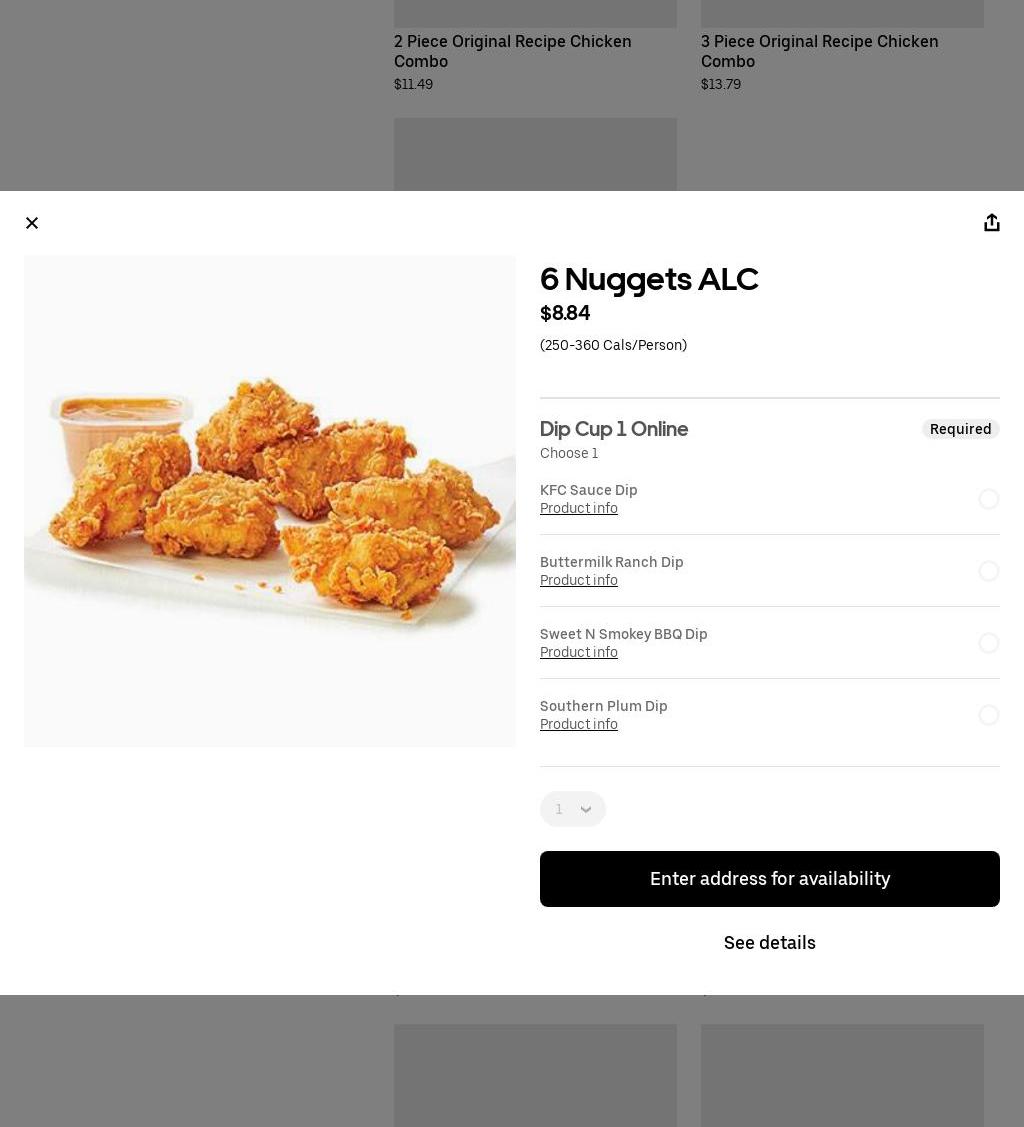The width and height of the screenshot is (1024, 1127).
Task: View Product info for Southern Plum Dip
Action: (x=578, y=724)
